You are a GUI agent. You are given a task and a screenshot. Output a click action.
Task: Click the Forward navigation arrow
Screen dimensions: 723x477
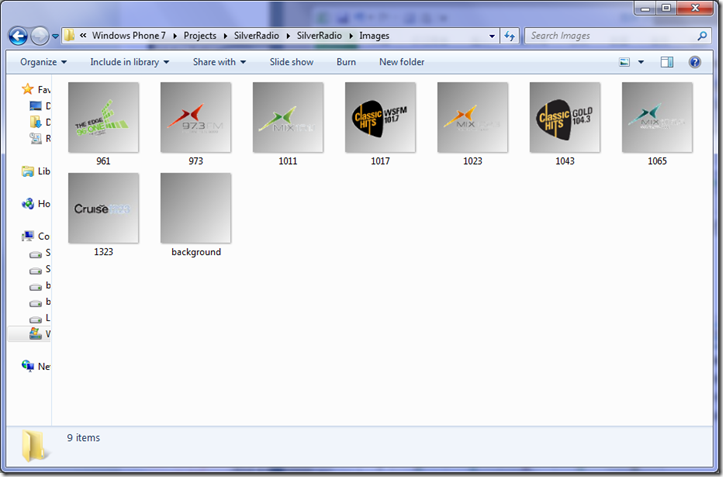click(40, 36)
